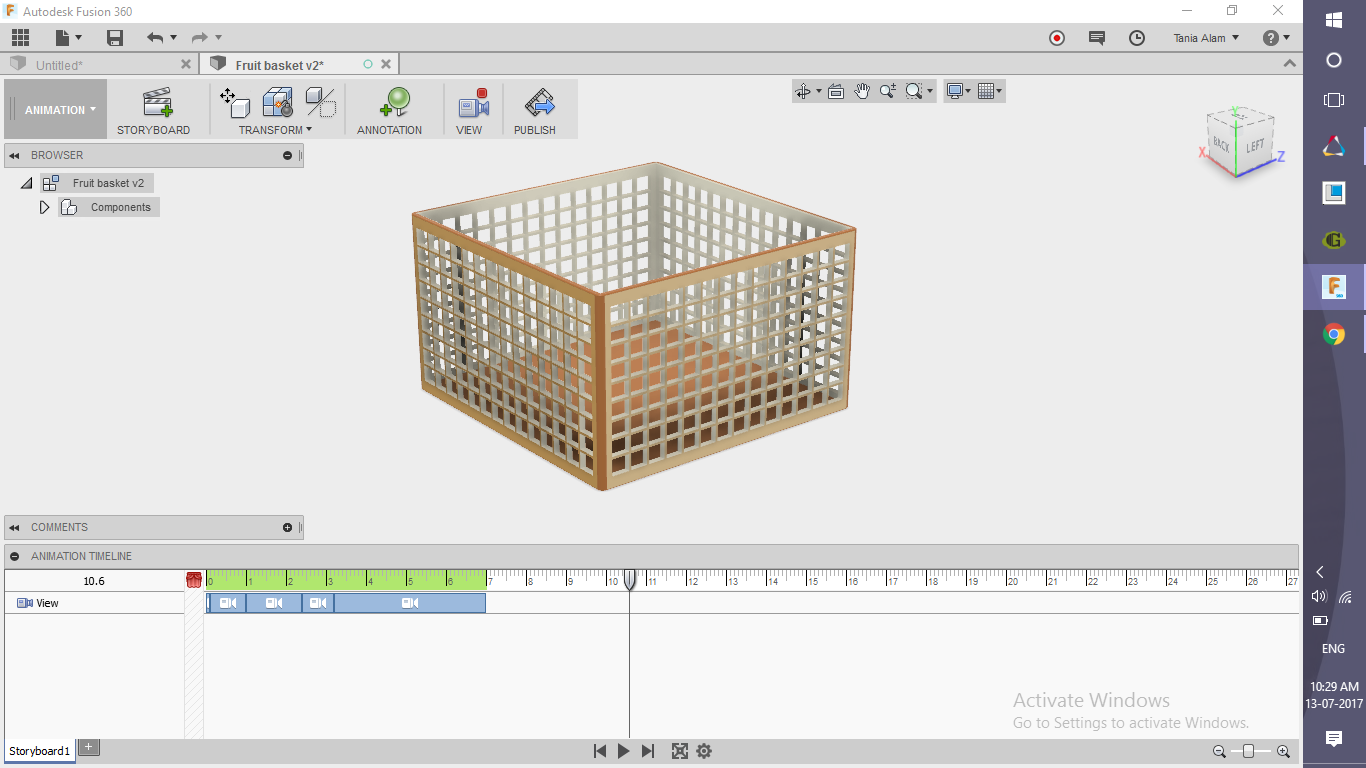This screenshot has width=1366, height=768.
Task: Click the Publish video icon
Action: 539,102
